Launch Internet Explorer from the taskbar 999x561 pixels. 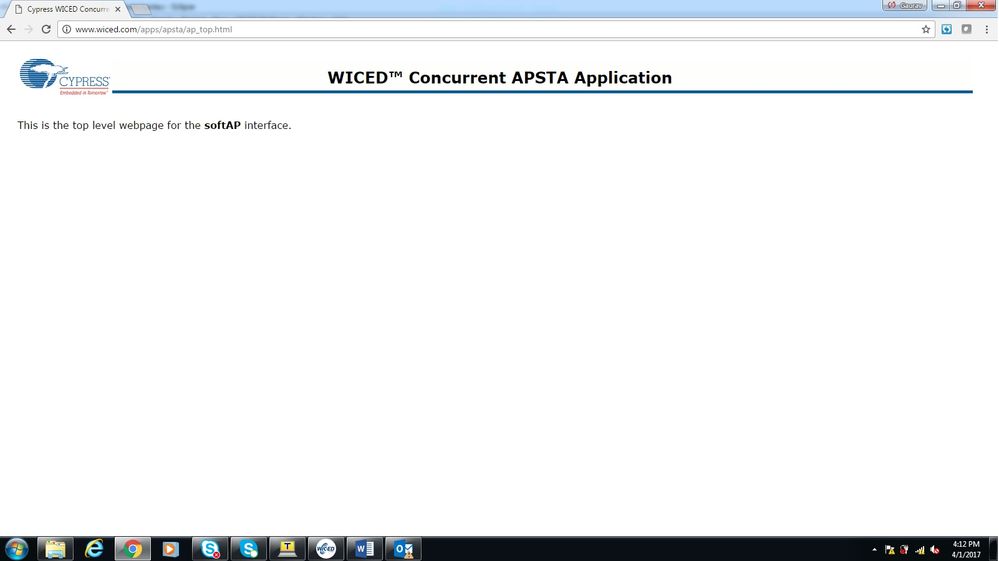[94, 549]
